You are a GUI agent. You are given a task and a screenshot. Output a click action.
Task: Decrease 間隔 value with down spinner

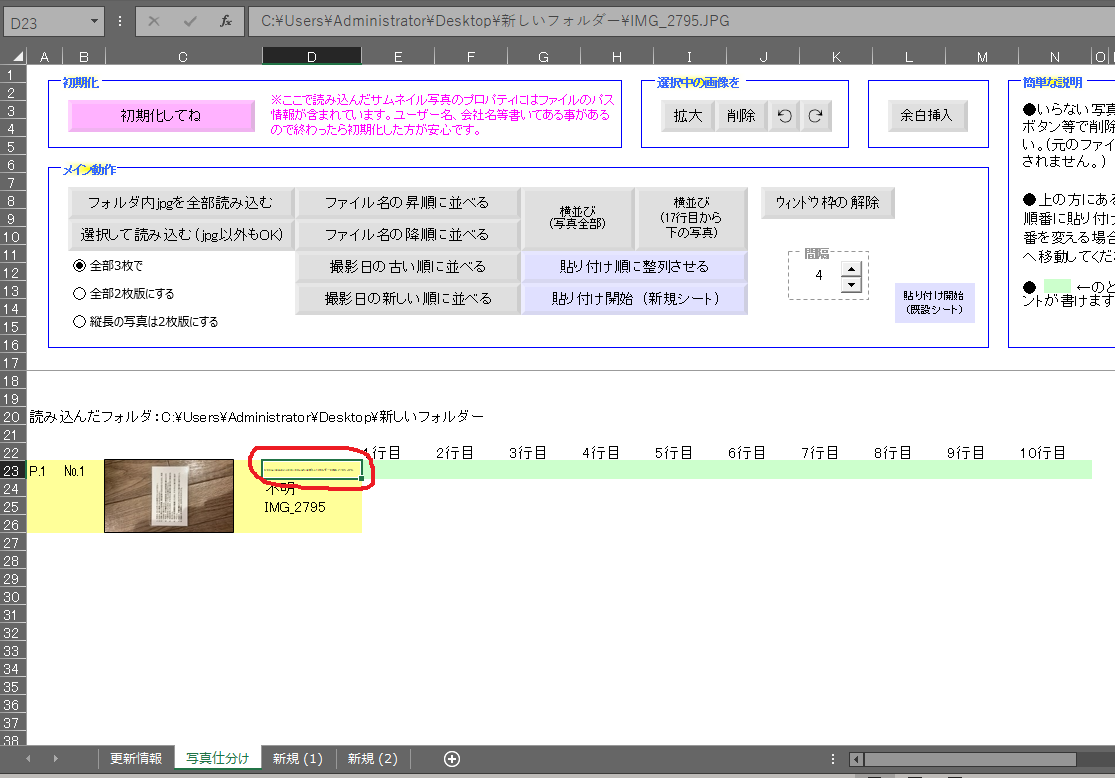[x=851, y=284]
